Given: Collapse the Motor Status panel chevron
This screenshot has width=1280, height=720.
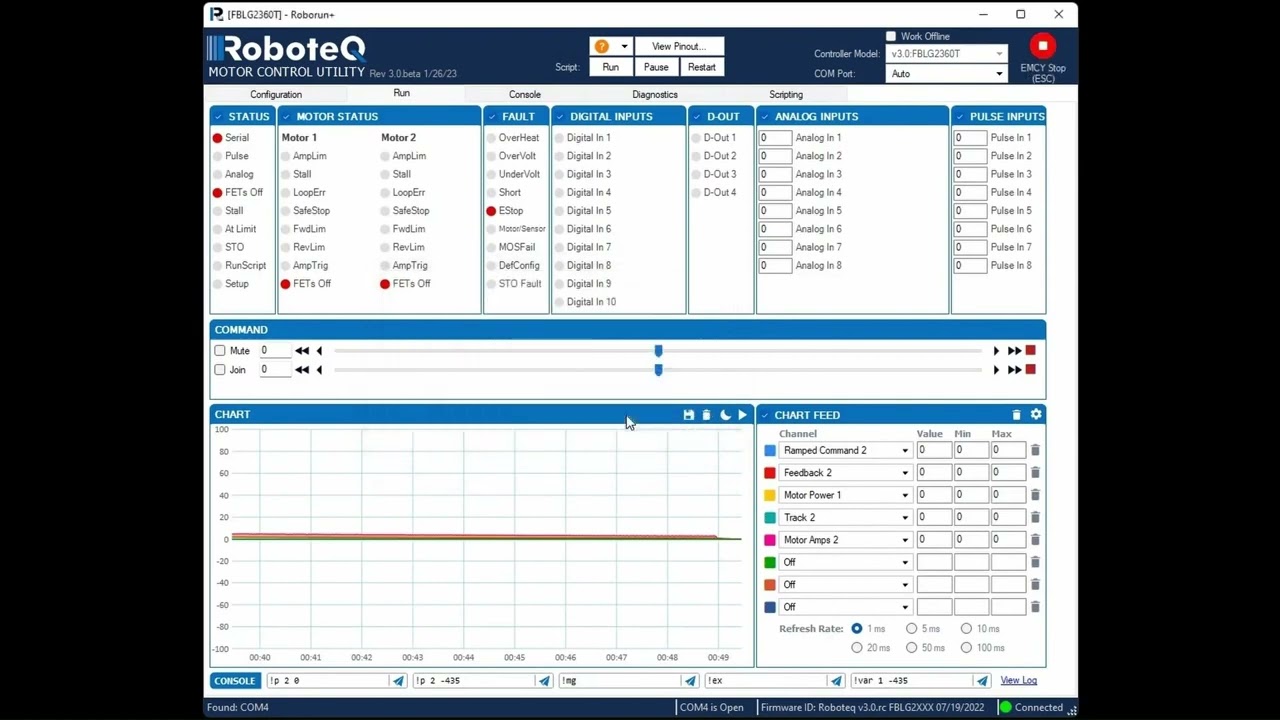Looking at the screenshot, I should pyautogui.click(x=286, y=117).
